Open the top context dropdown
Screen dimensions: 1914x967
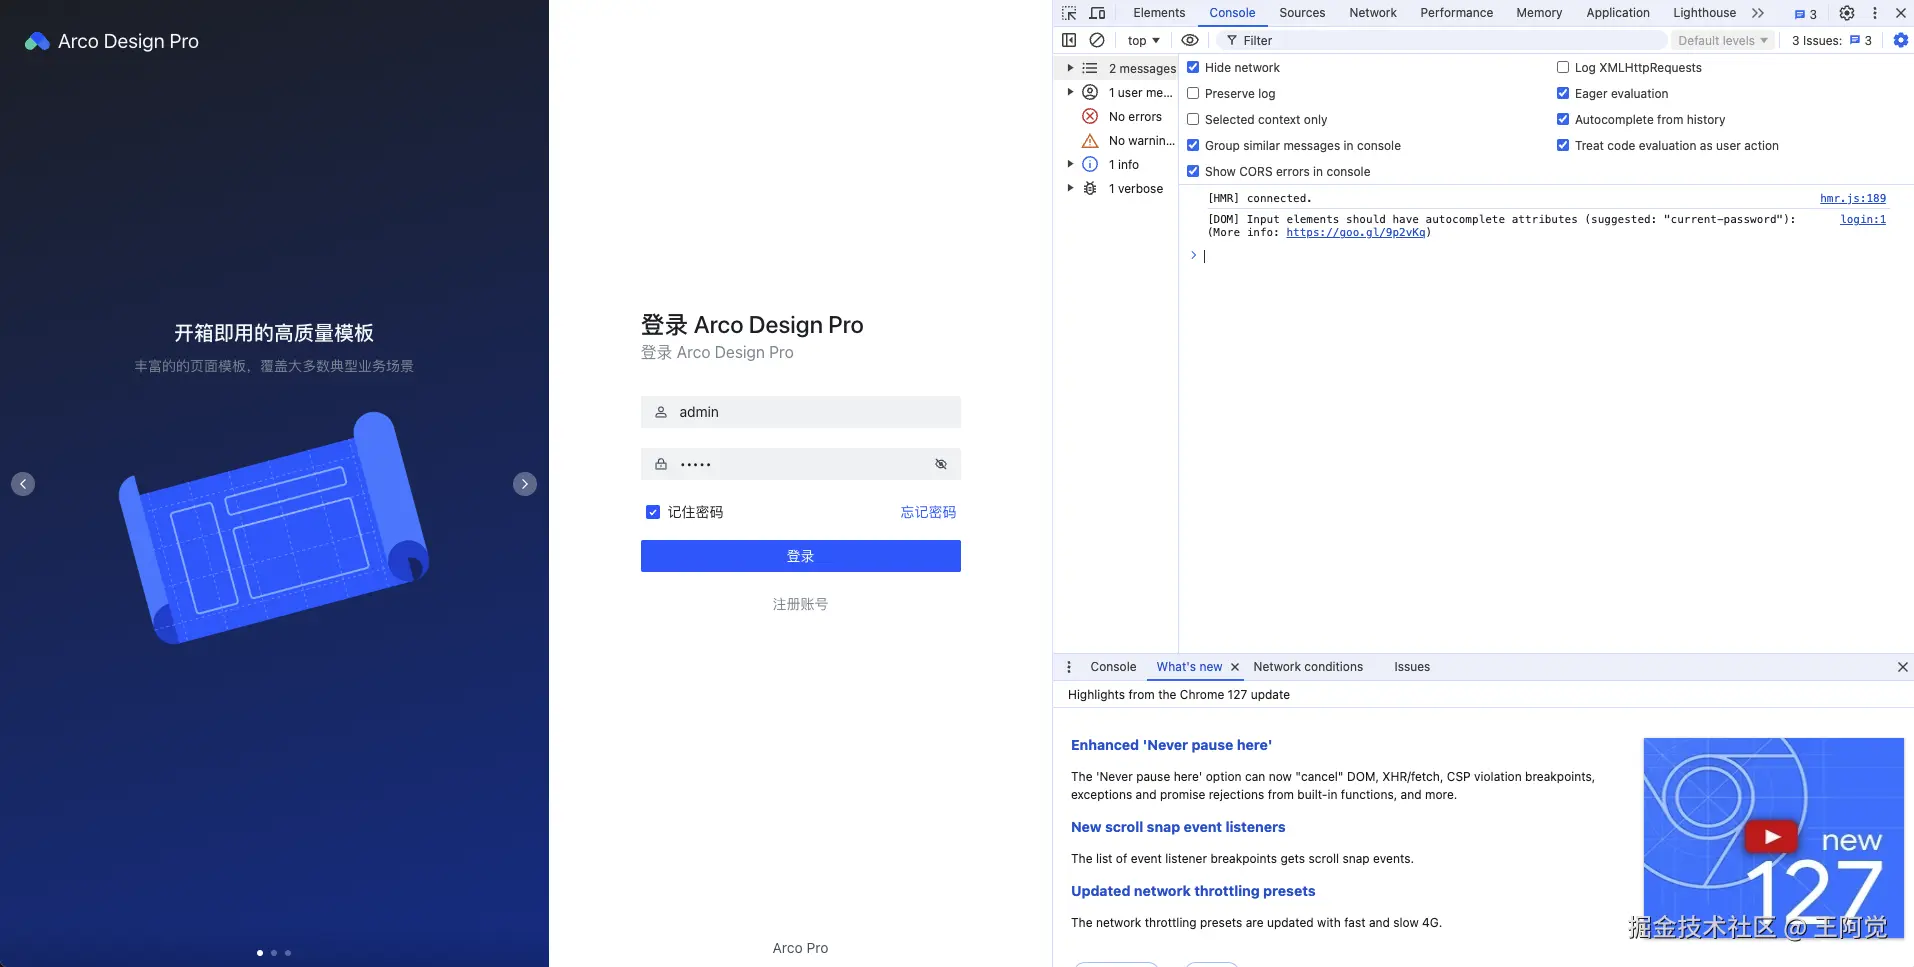[x=1143, y=41]
